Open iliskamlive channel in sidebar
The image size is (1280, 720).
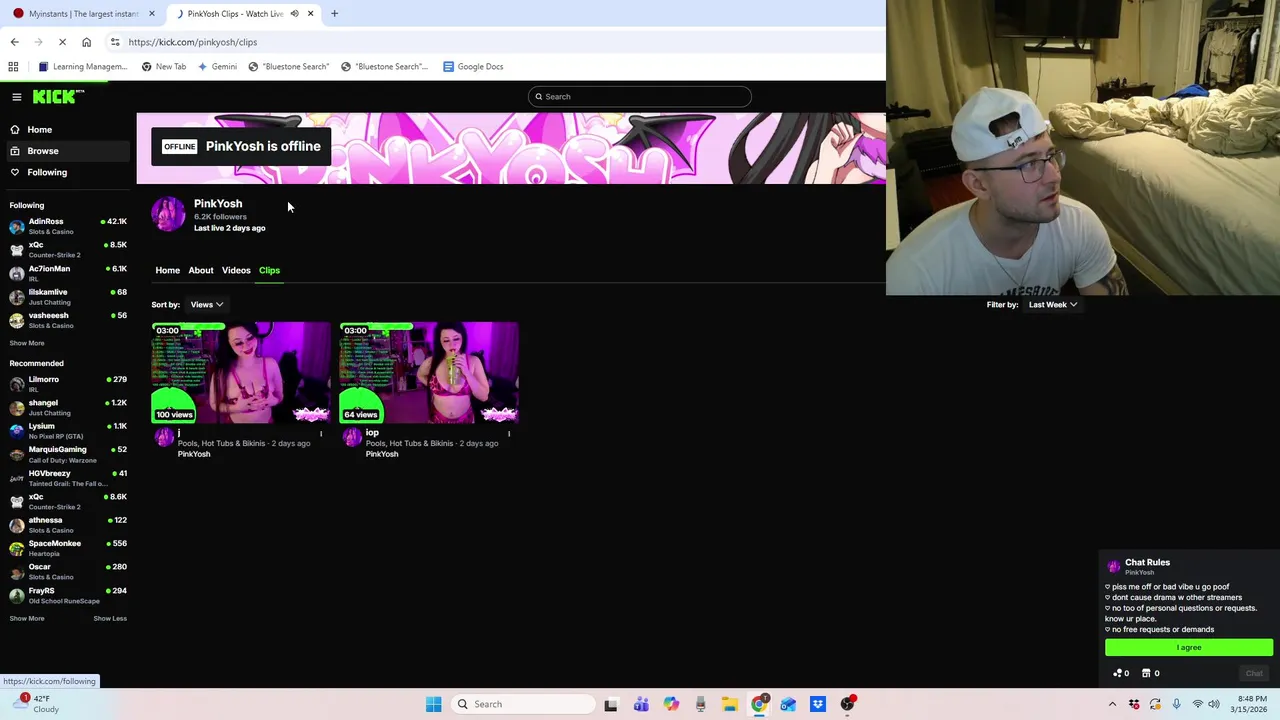[x=68, y=297]
